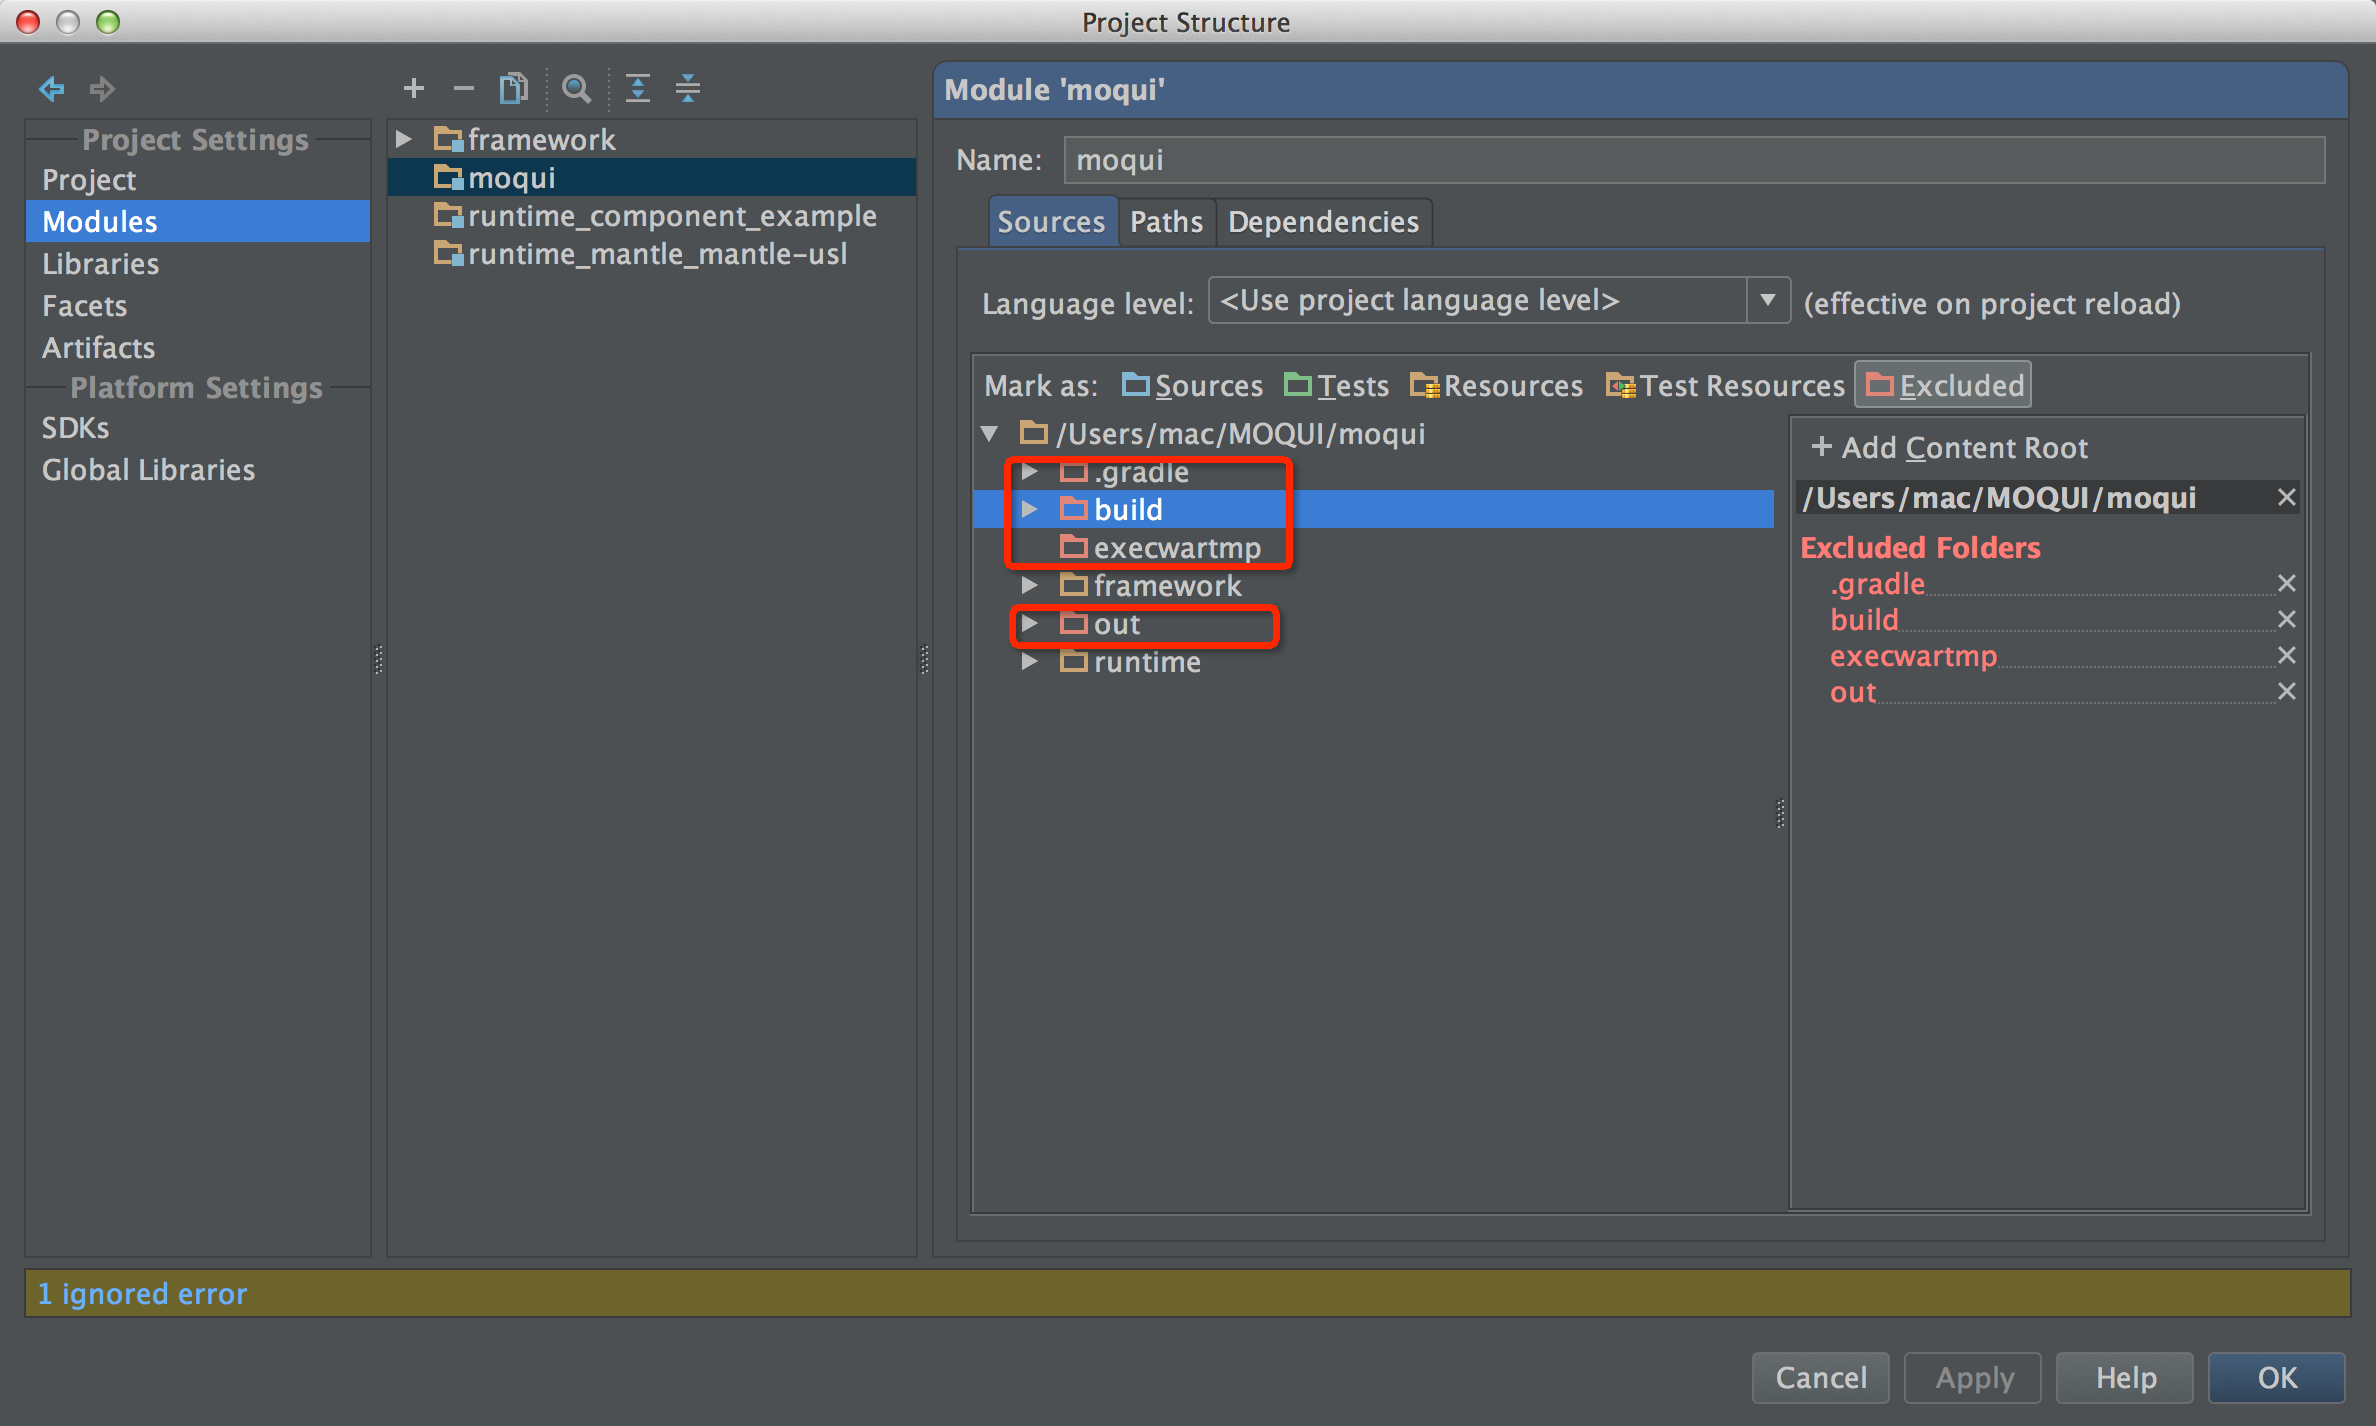Switch to the Dependencies tab
Viewport: 2376px width, 1426px height.
1323,222
